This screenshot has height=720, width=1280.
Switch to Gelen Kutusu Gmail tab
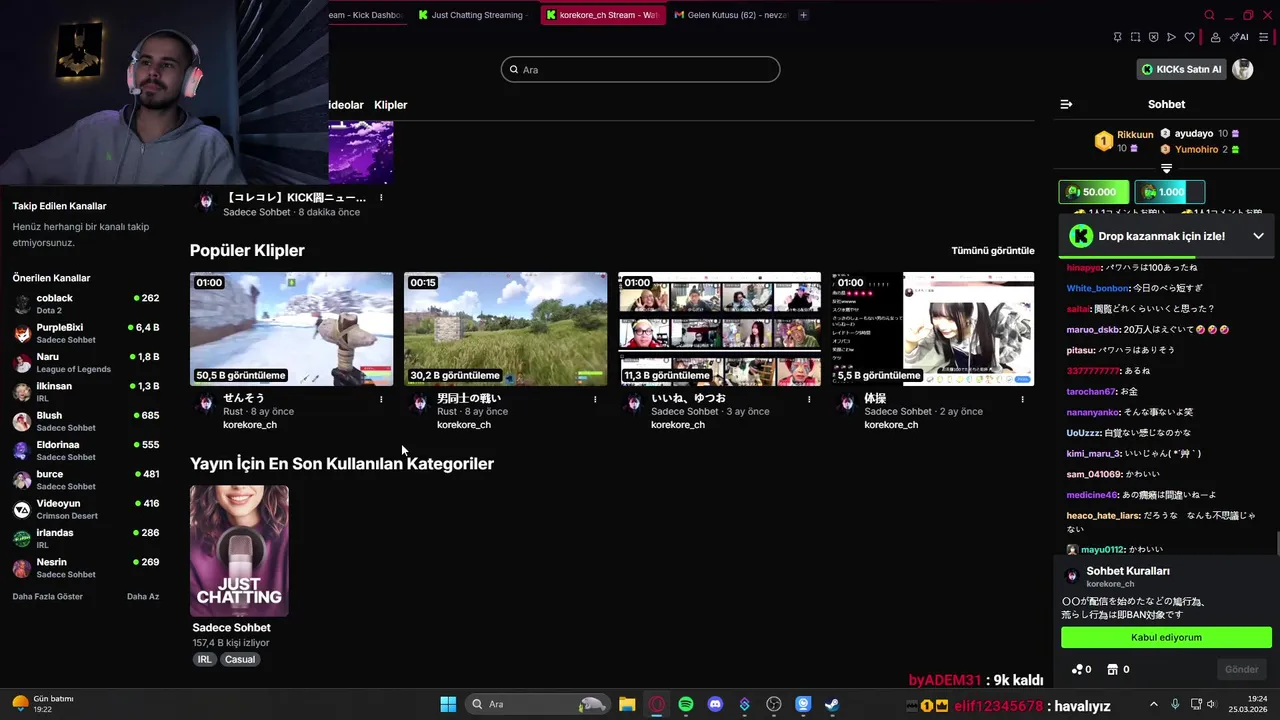click(x=731, y=15)
